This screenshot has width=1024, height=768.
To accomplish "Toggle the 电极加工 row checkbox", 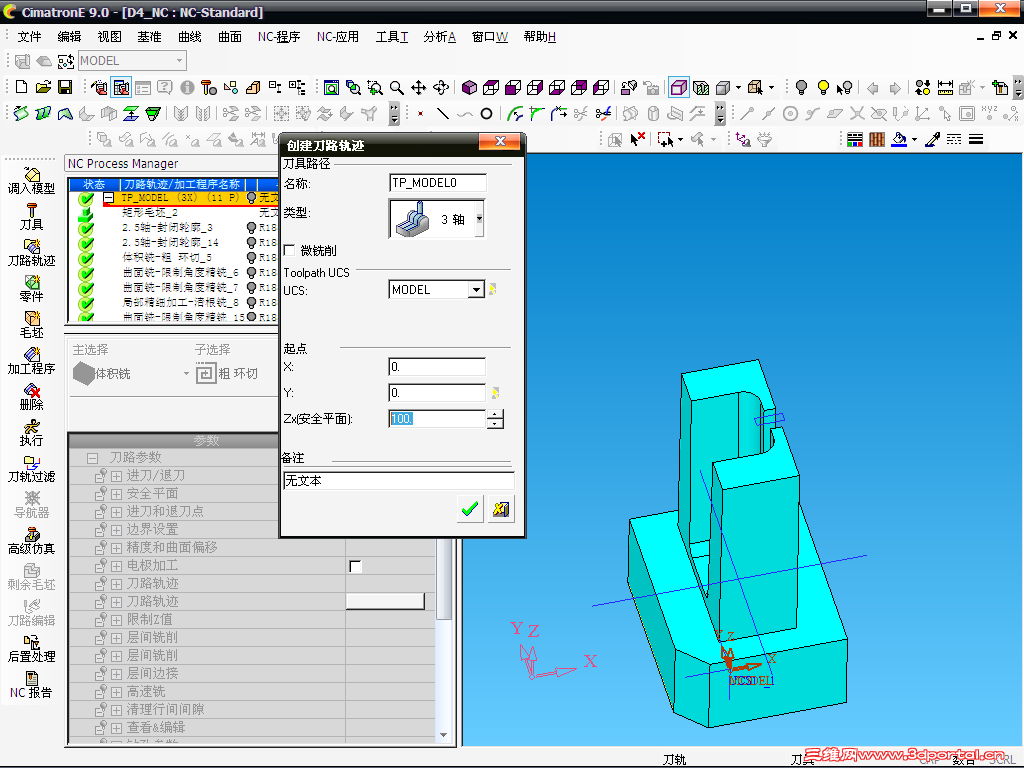I will [x=355, y=566].
